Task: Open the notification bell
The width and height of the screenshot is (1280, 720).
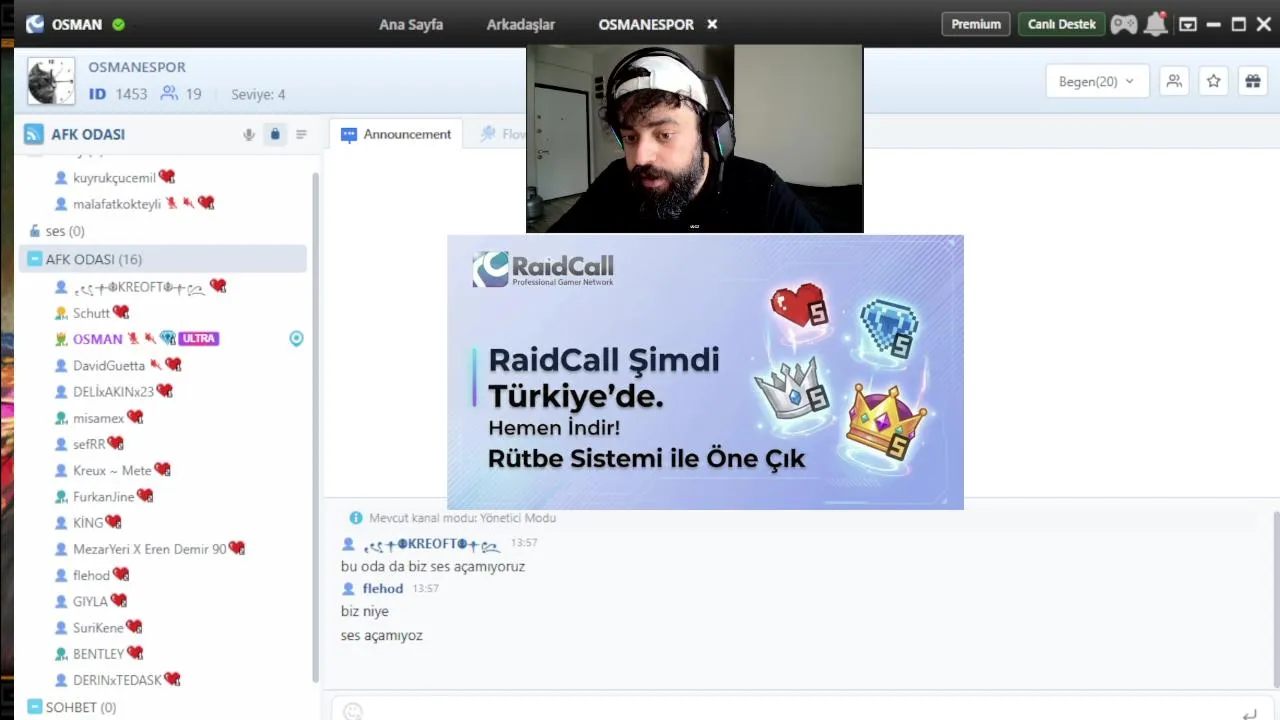Action: 1157,24
